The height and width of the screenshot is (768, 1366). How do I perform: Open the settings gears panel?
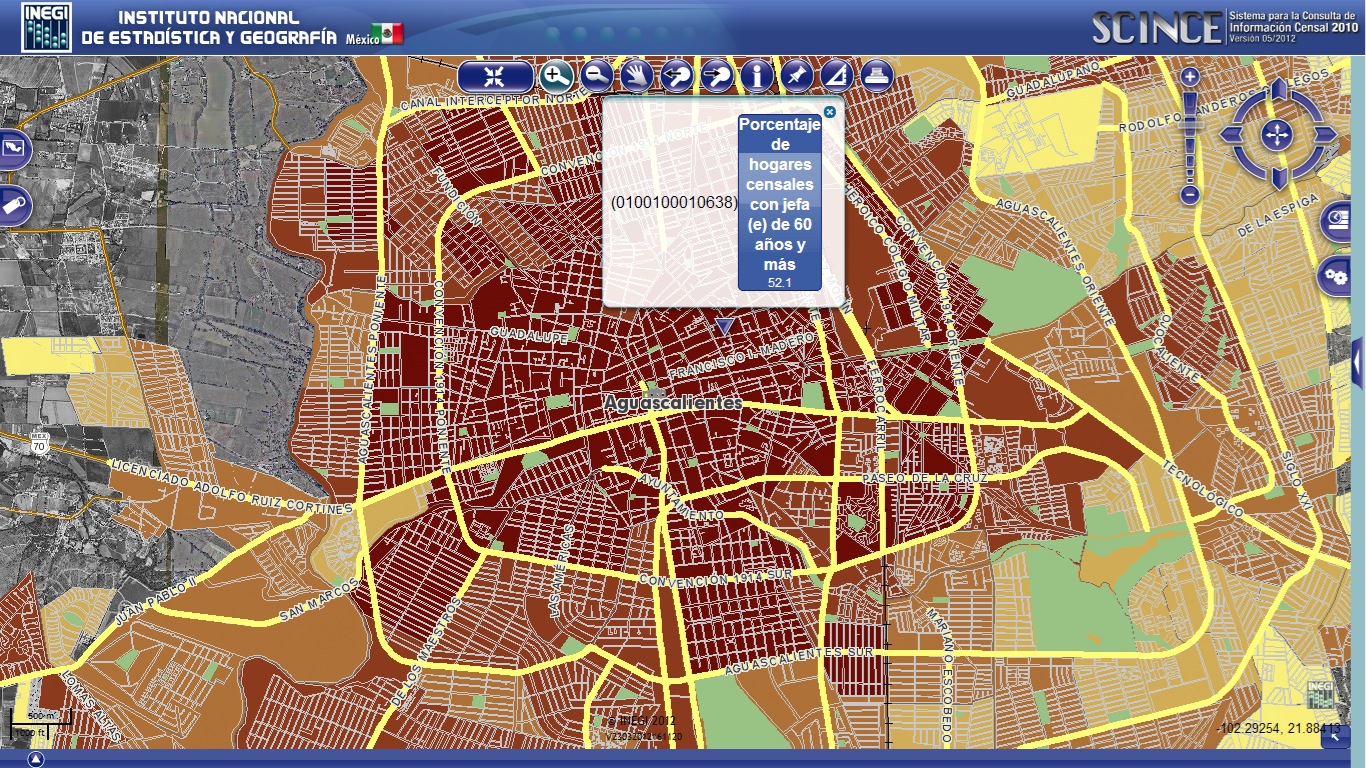(1335, 275)
